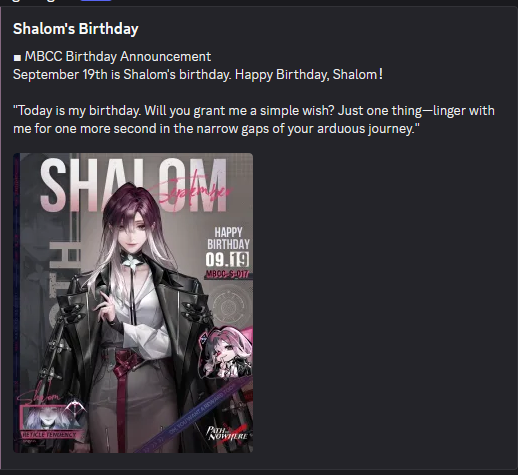Click the blue tag above the embed
The image size is (518, 475).
(x=96, y=1)
